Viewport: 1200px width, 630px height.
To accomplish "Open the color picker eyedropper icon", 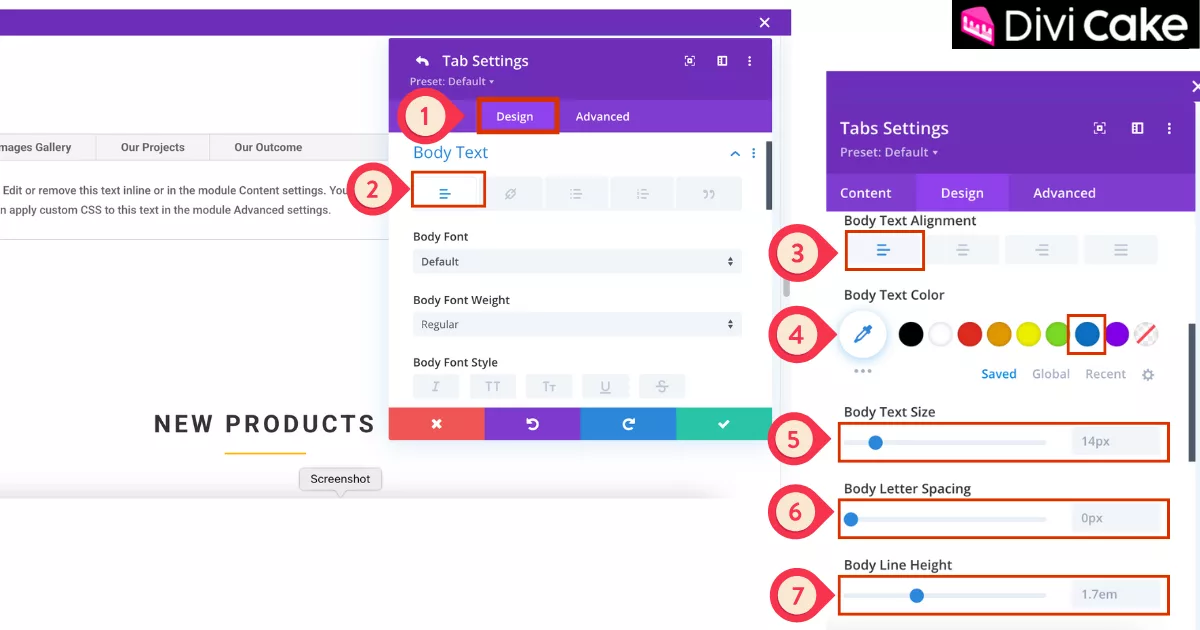I will pyautogui.click(x=863, y=334).
